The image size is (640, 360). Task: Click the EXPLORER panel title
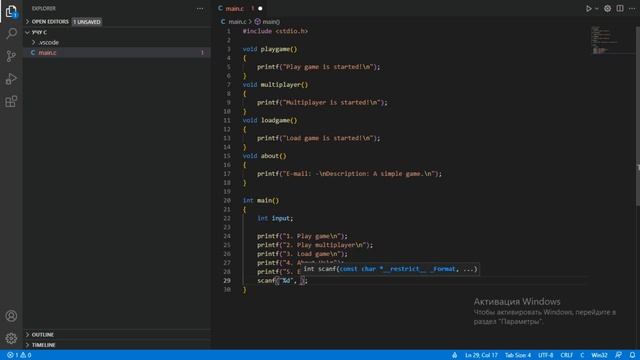coord(44,9)
